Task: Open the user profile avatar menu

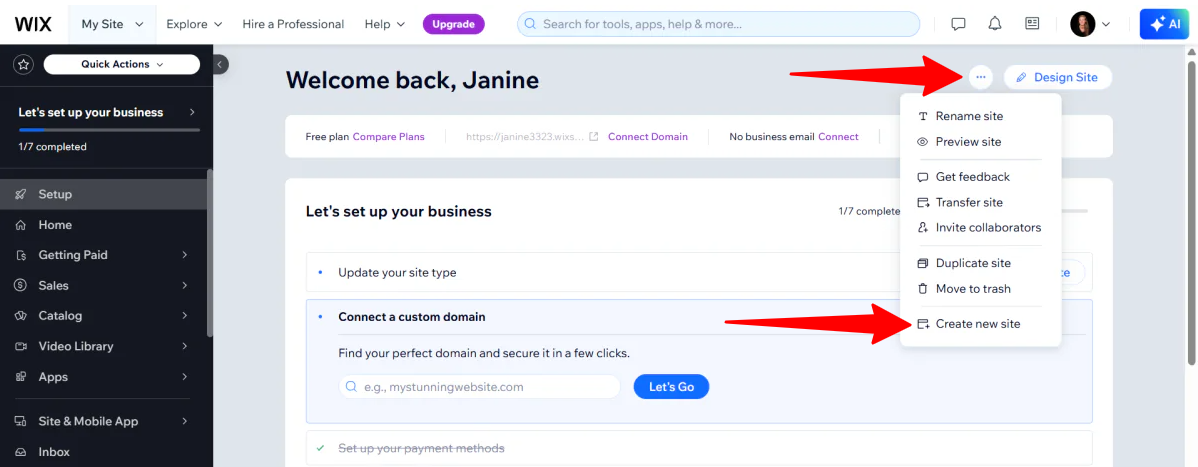Action: pos(1090,24)
